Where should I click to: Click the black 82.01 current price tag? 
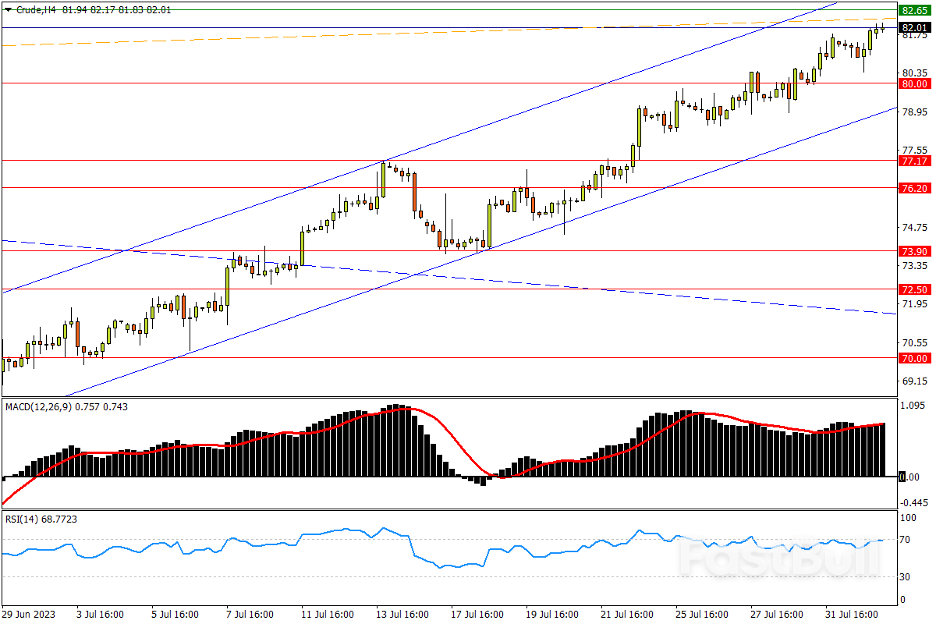pyautogui.click(x=911, y=27)
